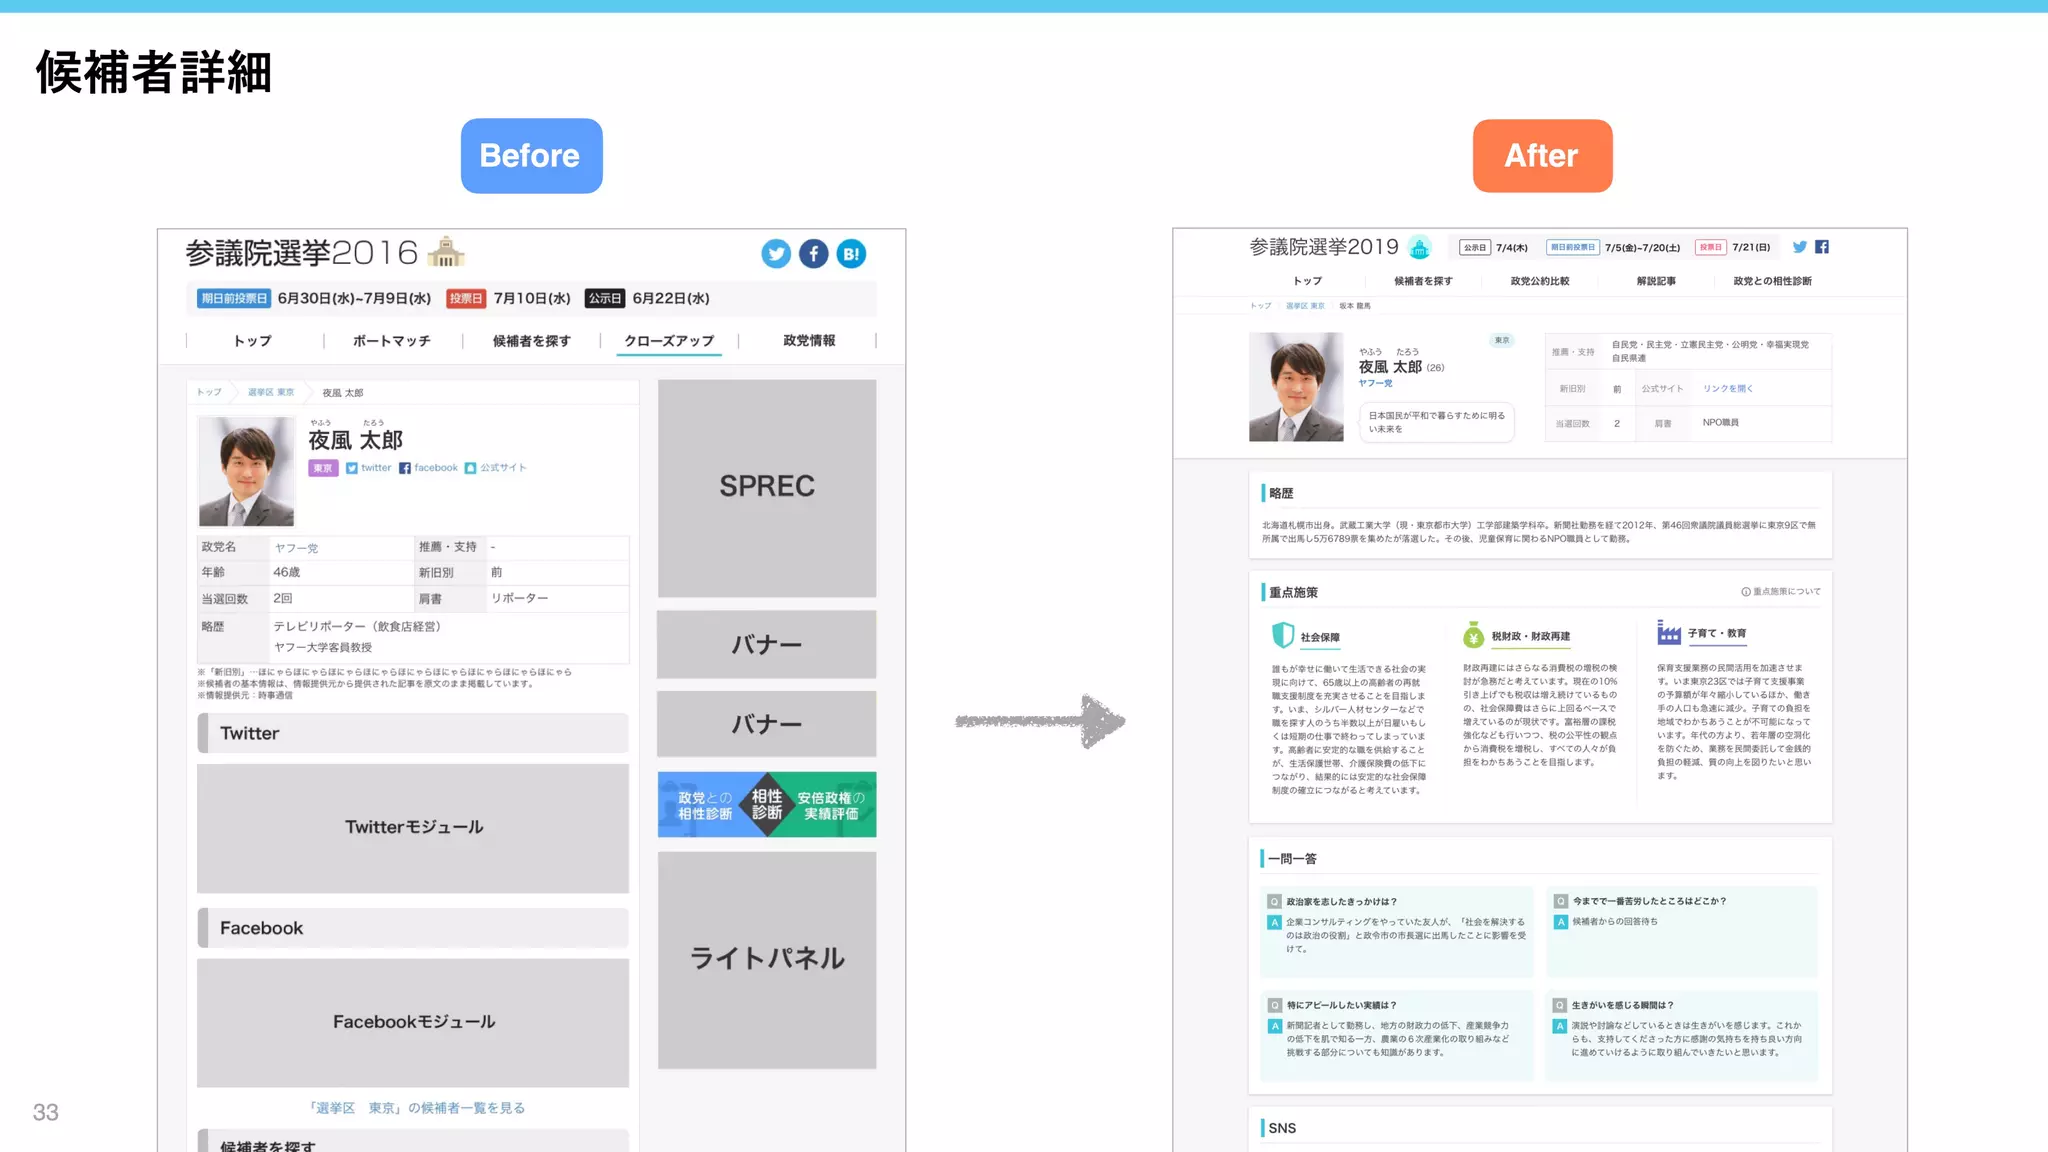
Task: Click the facebook text link in Before profile
Action: 436,468
